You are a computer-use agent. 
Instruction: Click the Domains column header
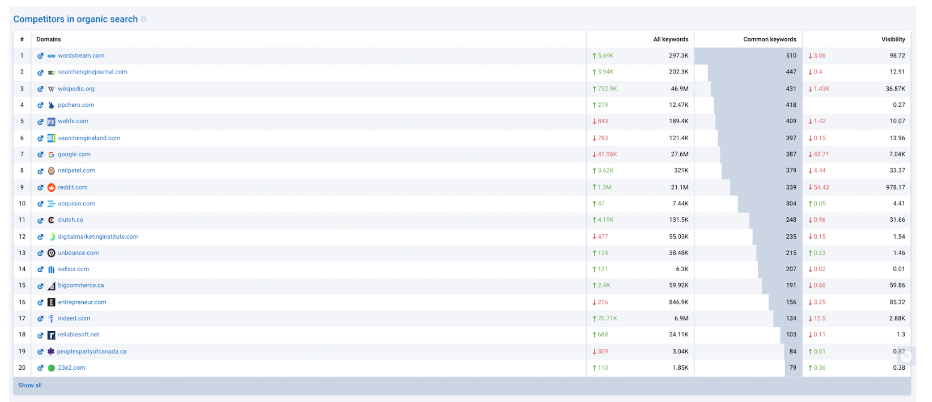point(48,39)
